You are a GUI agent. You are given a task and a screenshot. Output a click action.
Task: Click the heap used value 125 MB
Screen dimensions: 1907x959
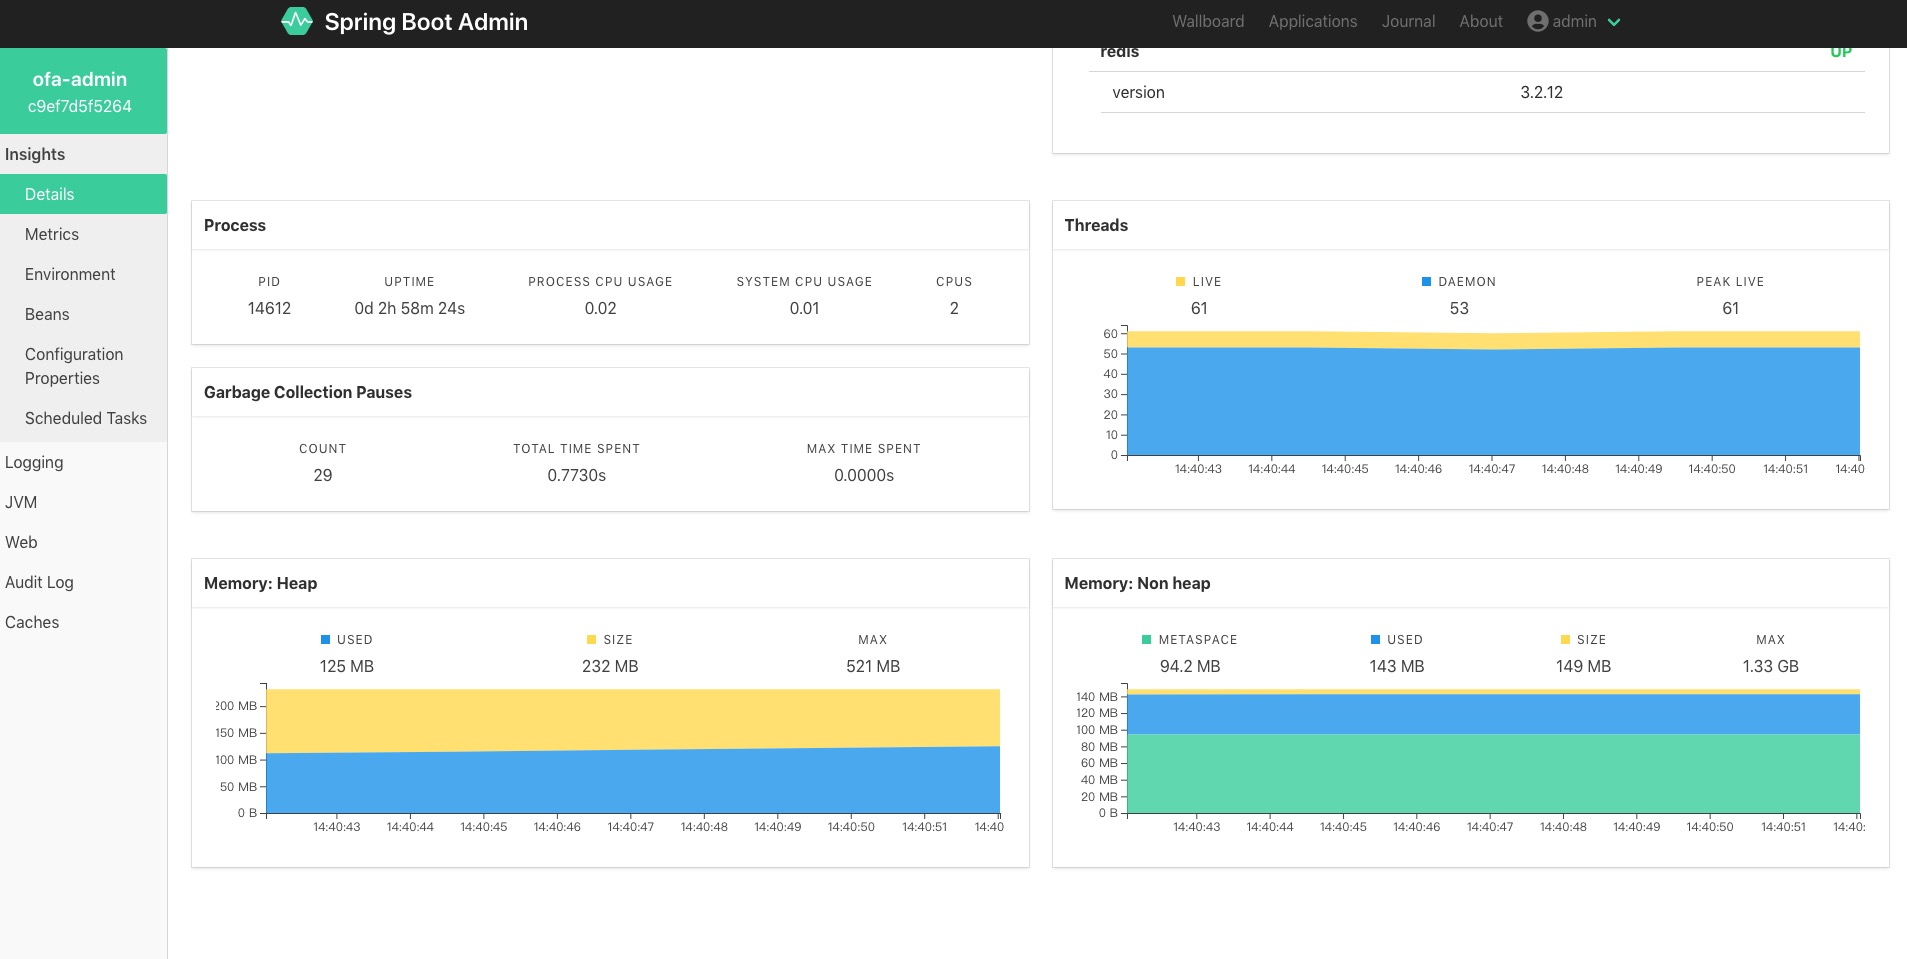(346, 666)
